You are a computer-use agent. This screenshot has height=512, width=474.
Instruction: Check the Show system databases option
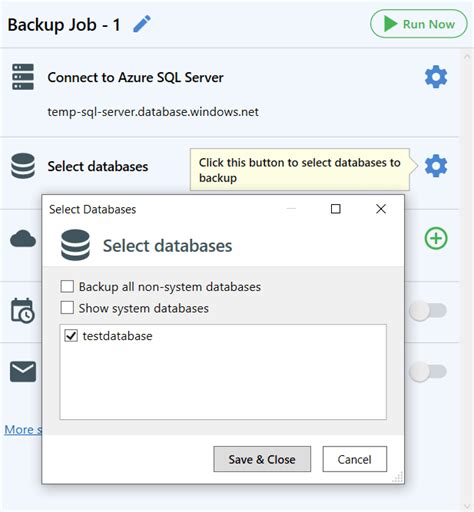click(x=67, y=308)
